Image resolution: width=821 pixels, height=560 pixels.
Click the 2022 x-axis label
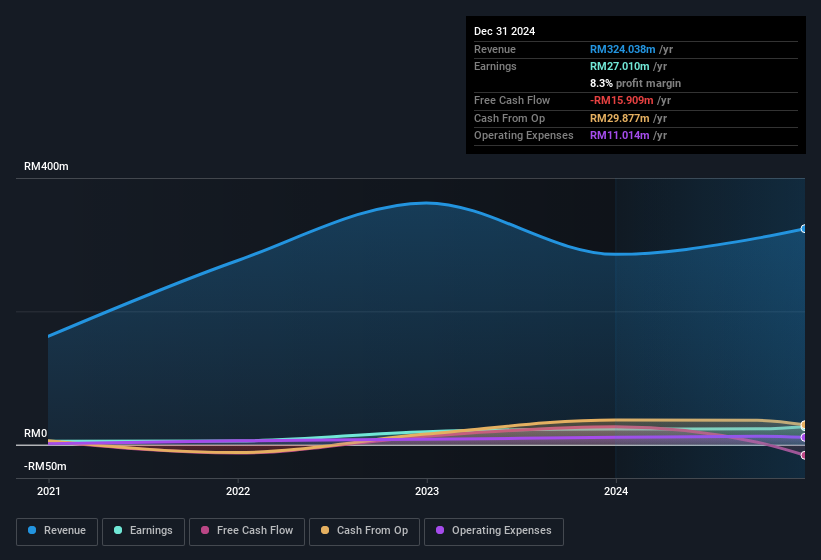238,491
